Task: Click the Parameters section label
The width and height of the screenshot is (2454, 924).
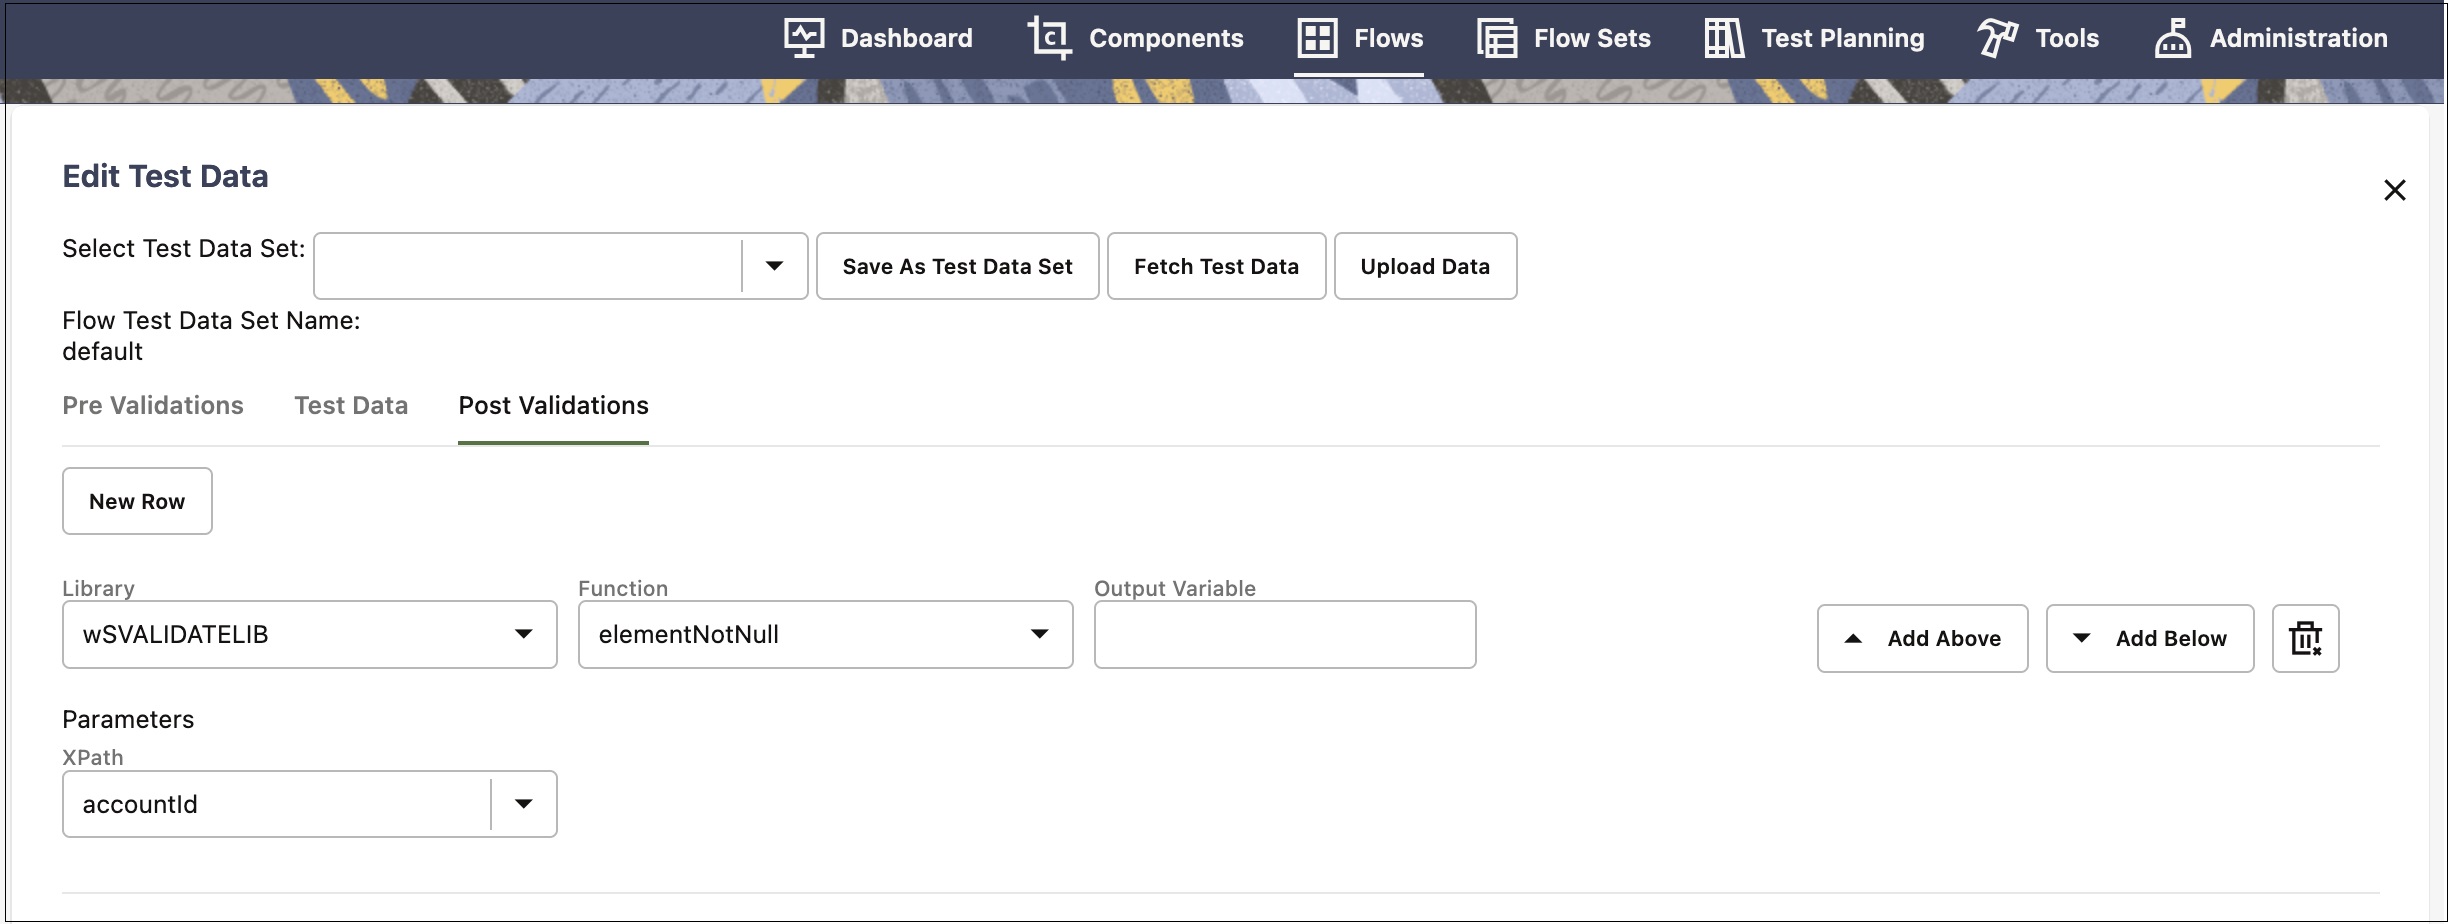Action: click(x=128, y=720)
